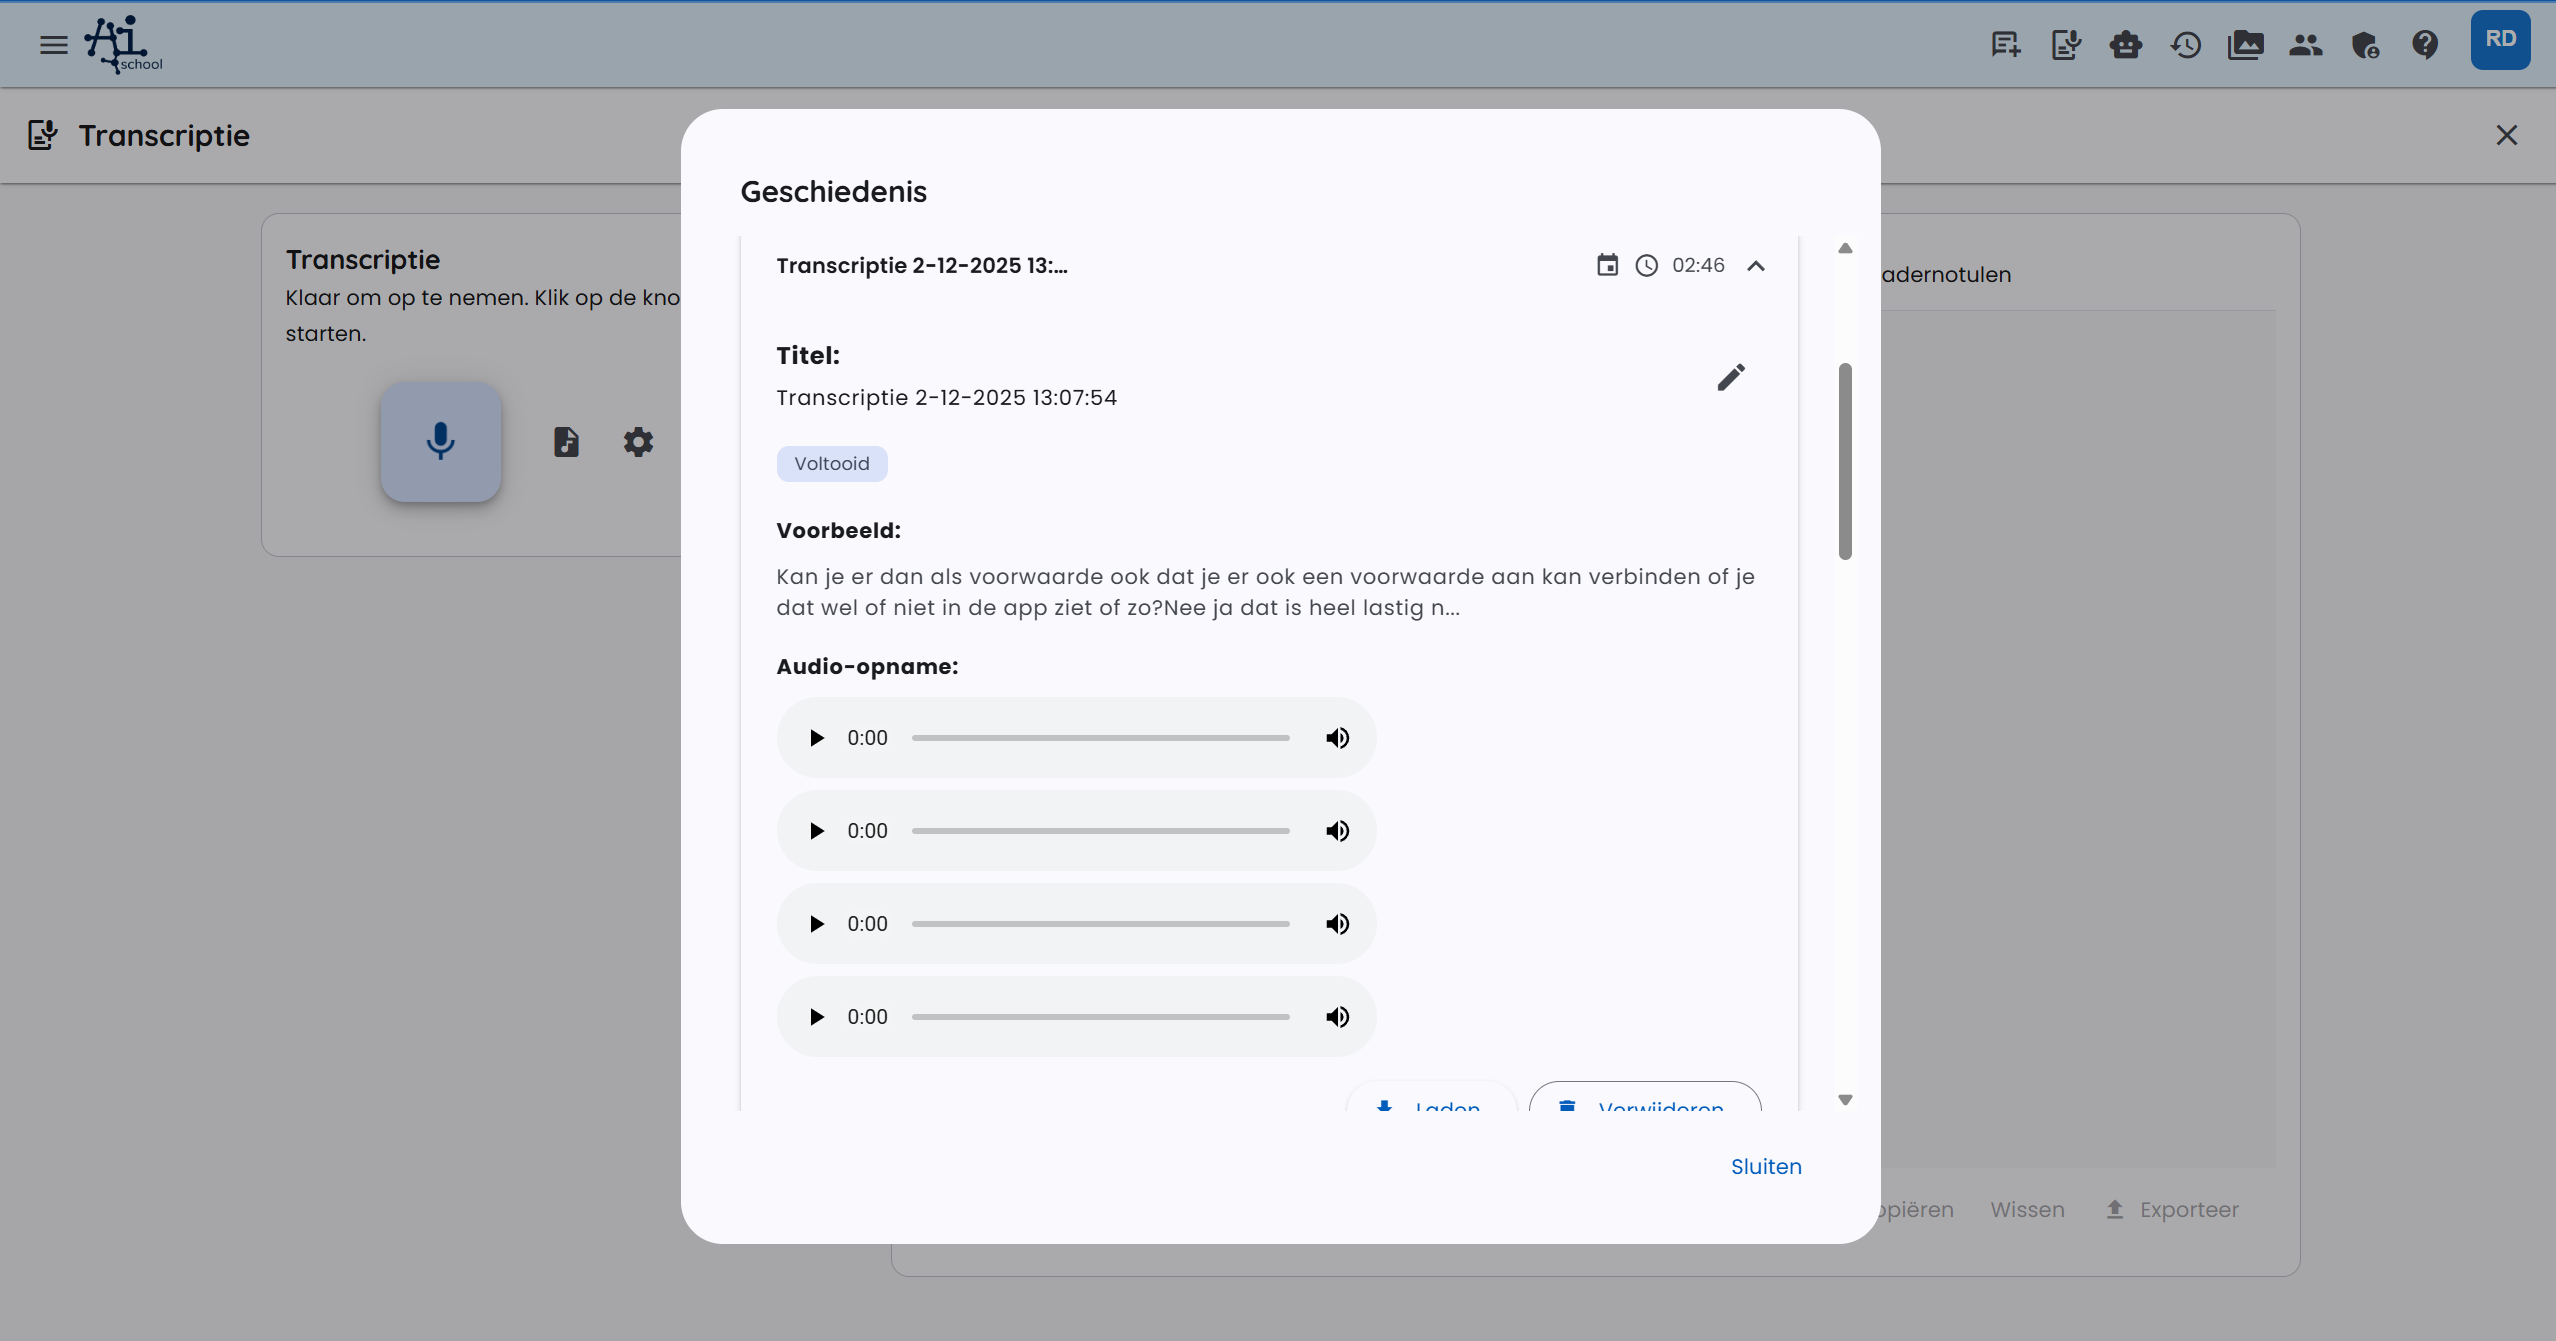
Task: Open the history clock icon in header
Action: (x=2185, y=44)
